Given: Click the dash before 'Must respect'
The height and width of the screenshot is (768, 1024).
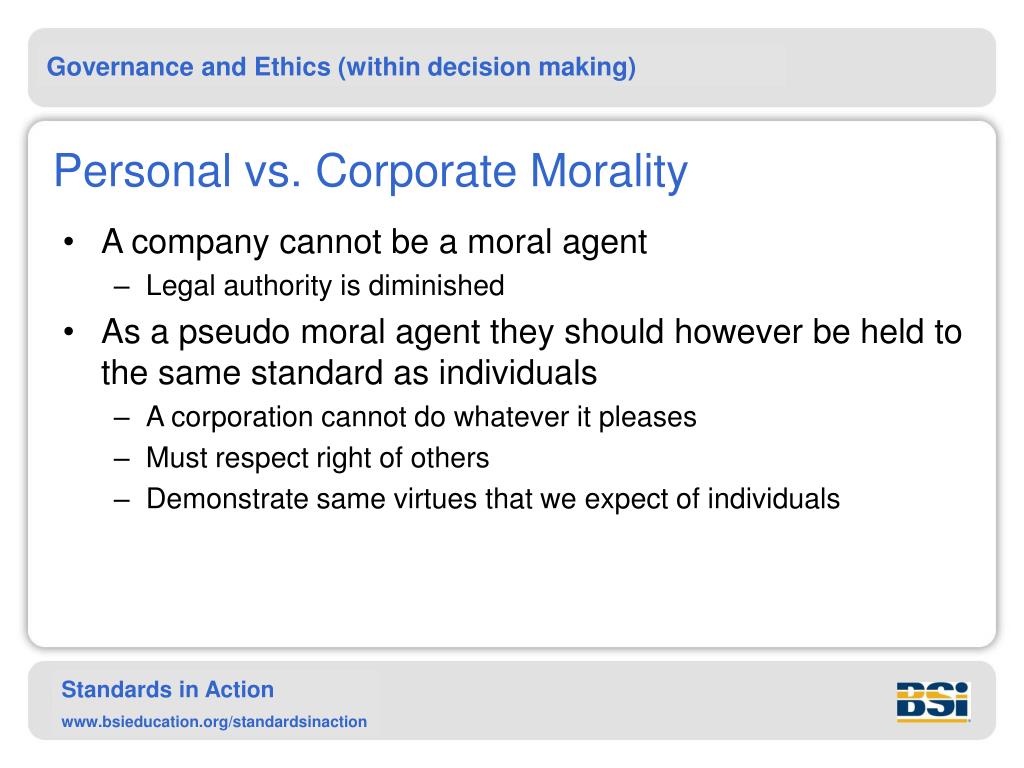Looking at the screenshot, I should point(121,460).
